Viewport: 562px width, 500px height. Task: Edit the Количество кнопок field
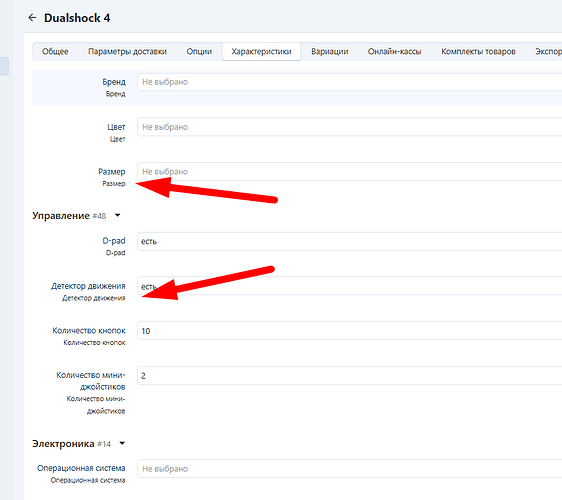coord(349,331)
